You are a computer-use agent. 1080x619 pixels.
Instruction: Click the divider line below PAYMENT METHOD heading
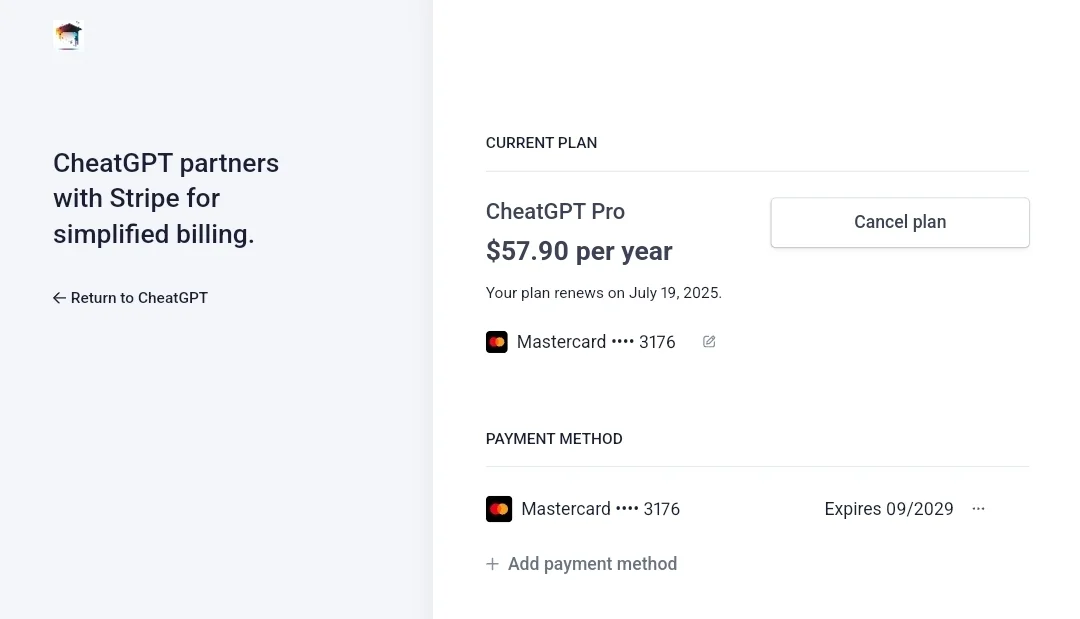pyautogui.click(x=757, y=466)
